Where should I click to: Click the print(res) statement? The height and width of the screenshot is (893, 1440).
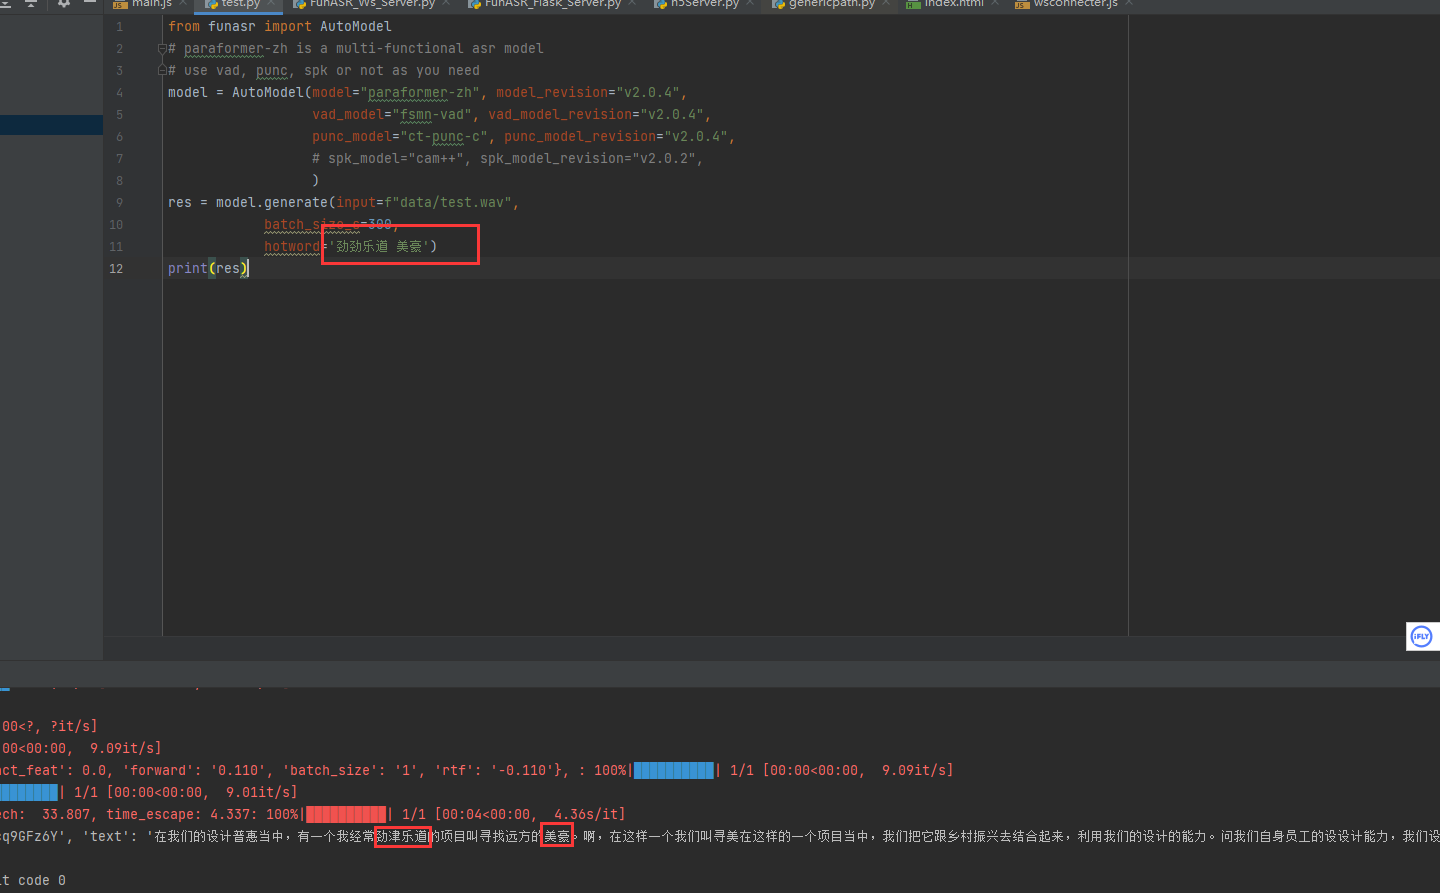(208, 269)
